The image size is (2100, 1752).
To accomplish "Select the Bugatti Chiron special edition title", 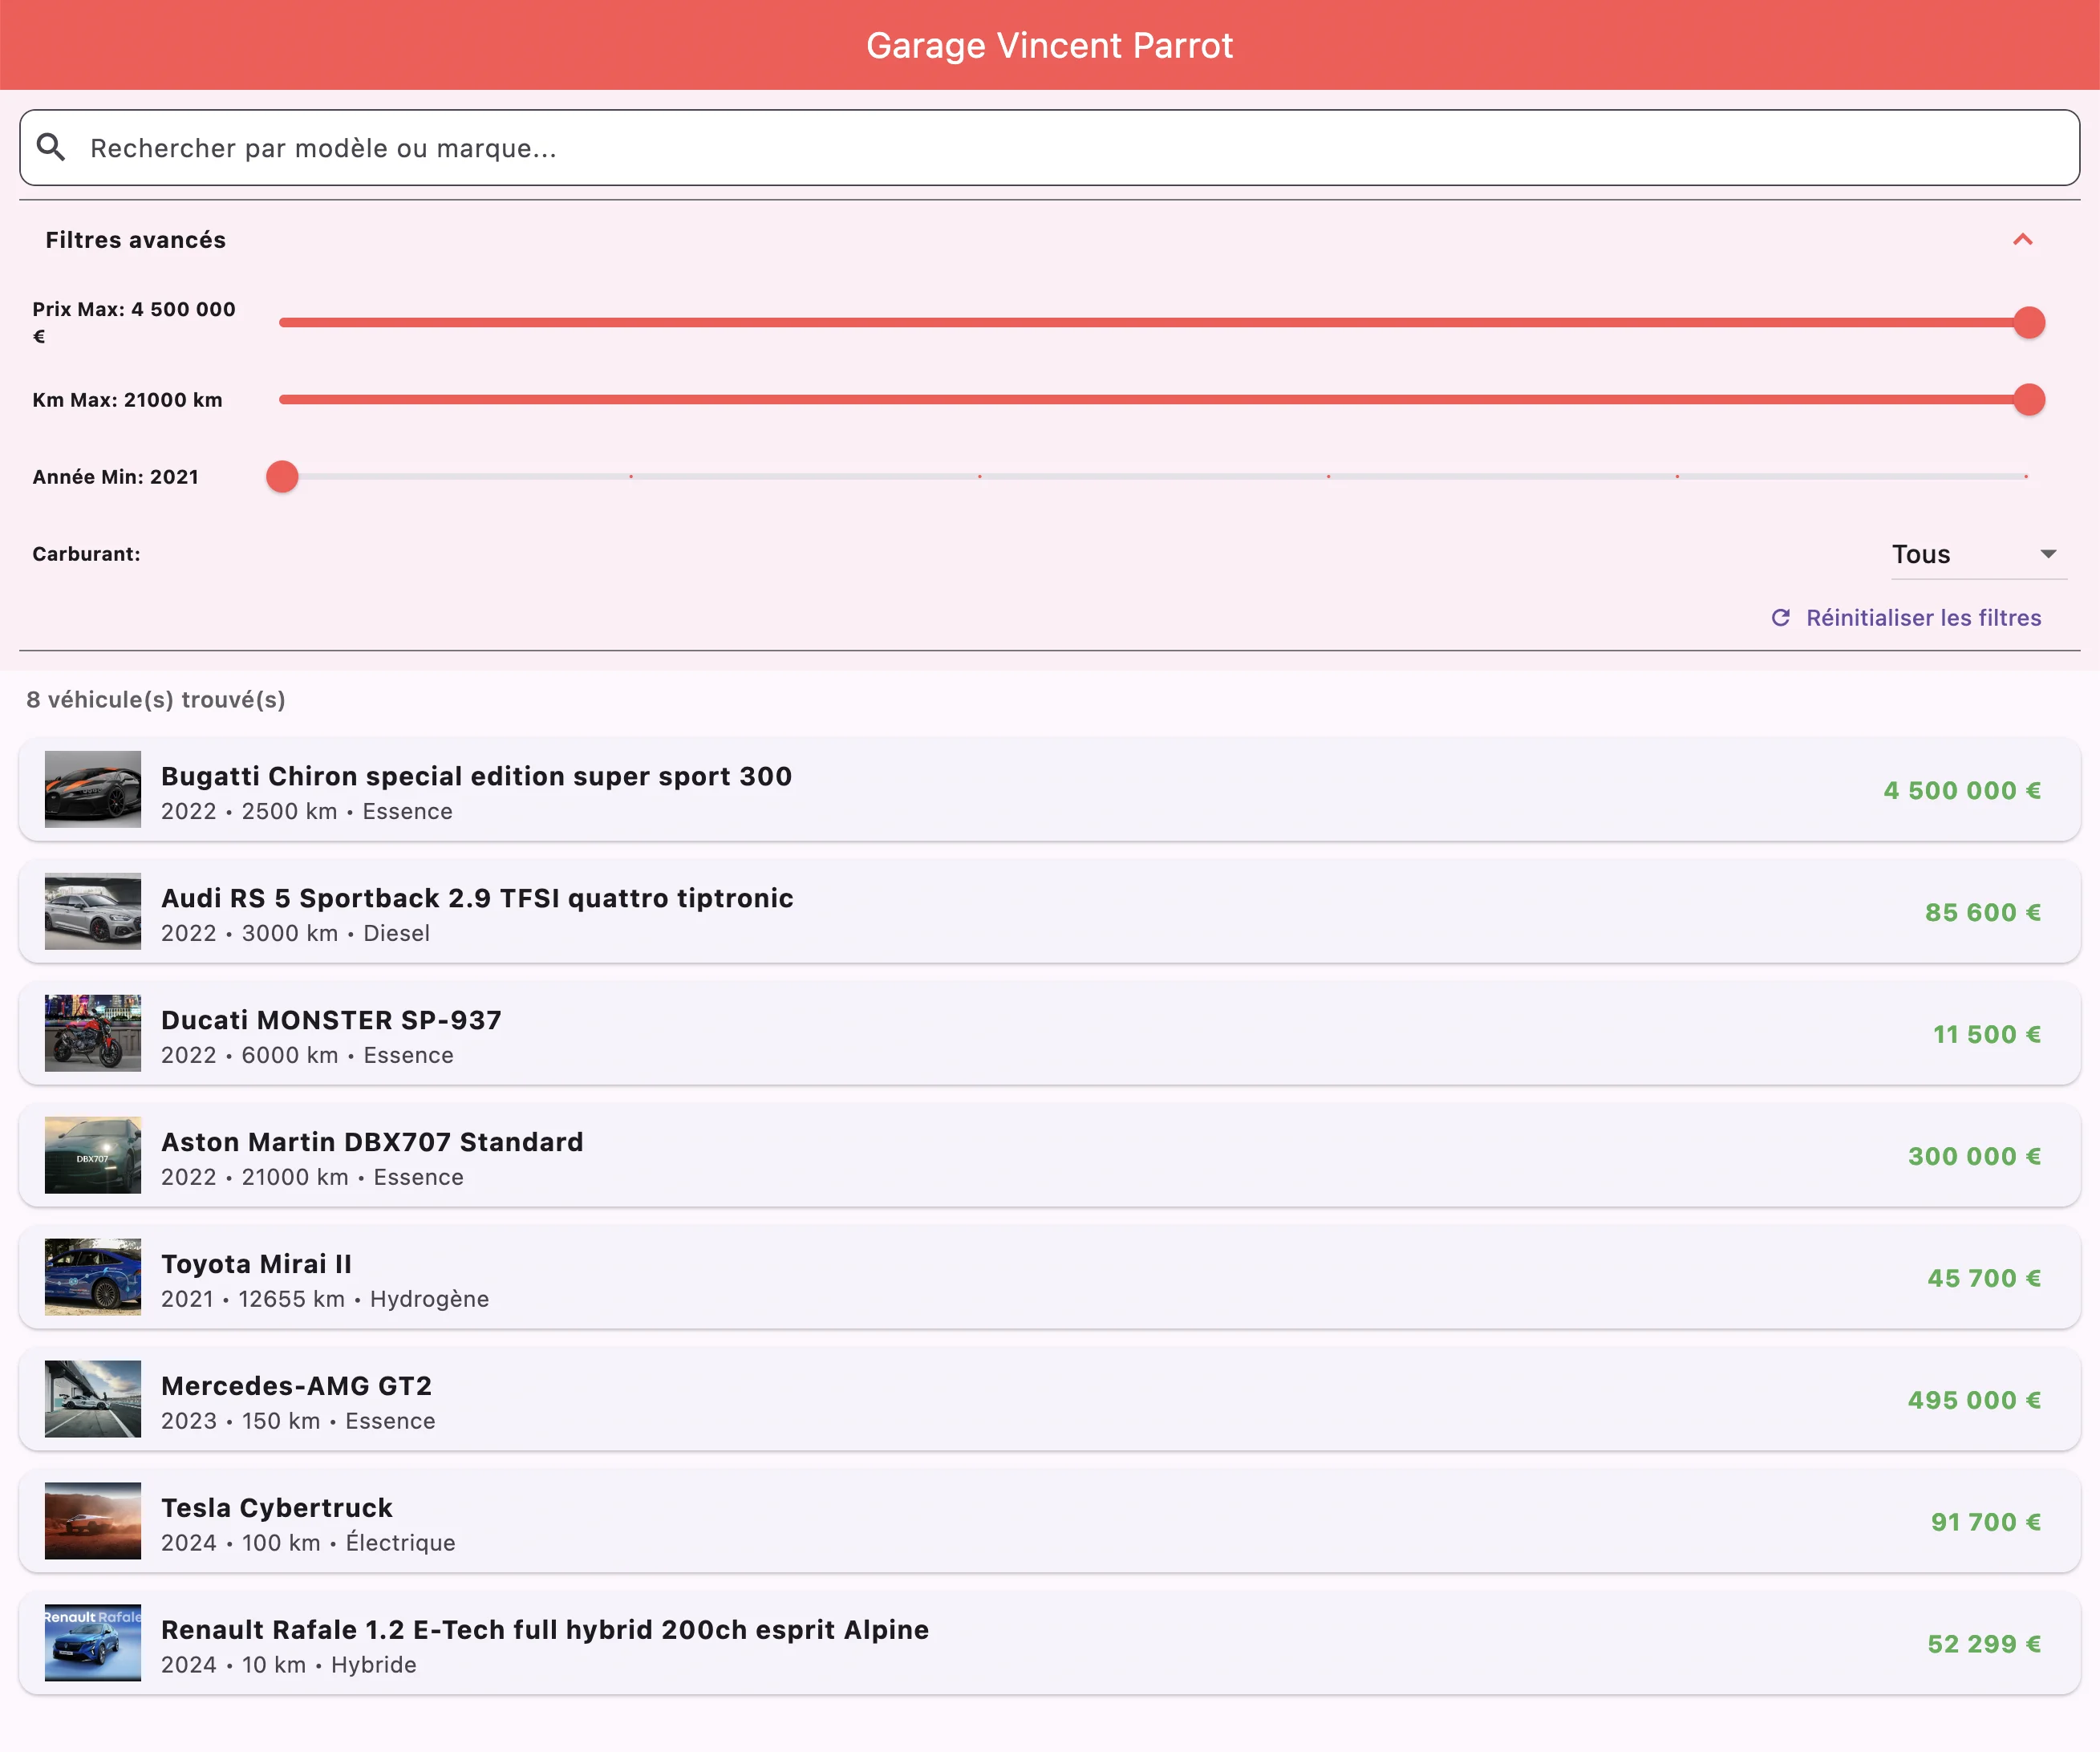I will click(476, 776).
